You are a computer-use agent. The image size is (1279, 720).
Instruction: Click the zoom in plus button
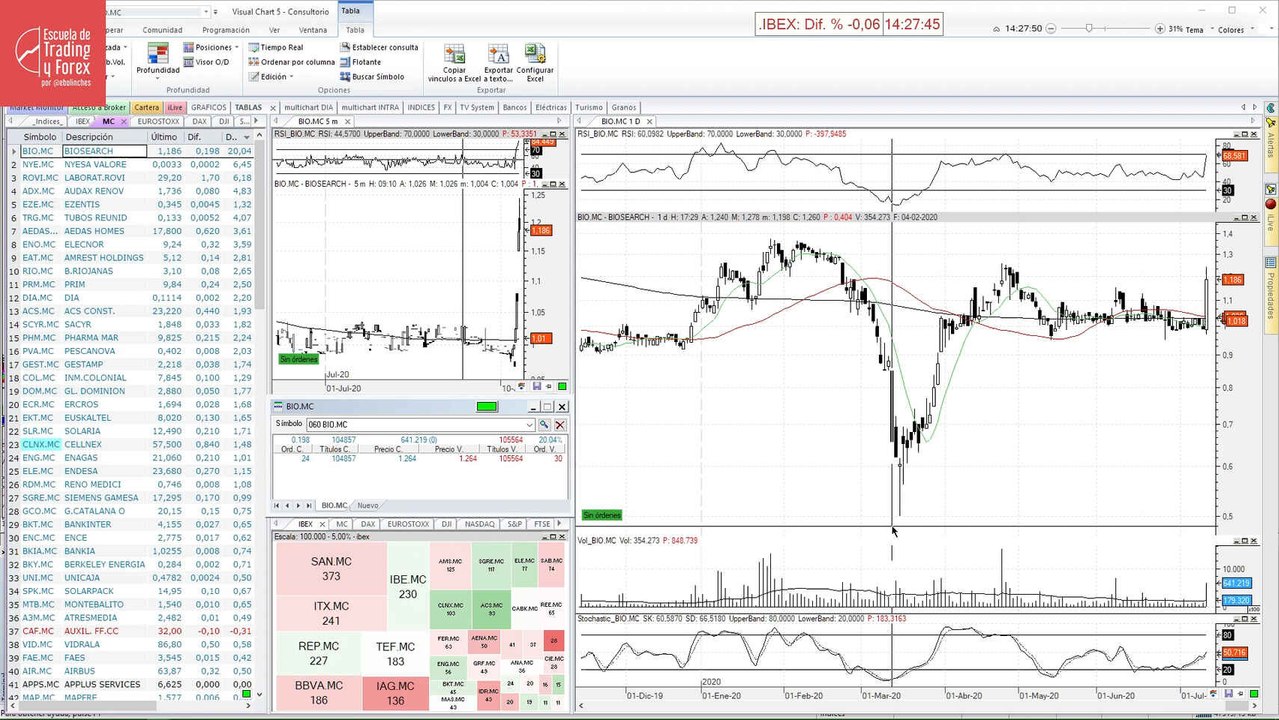point(1160,29)
